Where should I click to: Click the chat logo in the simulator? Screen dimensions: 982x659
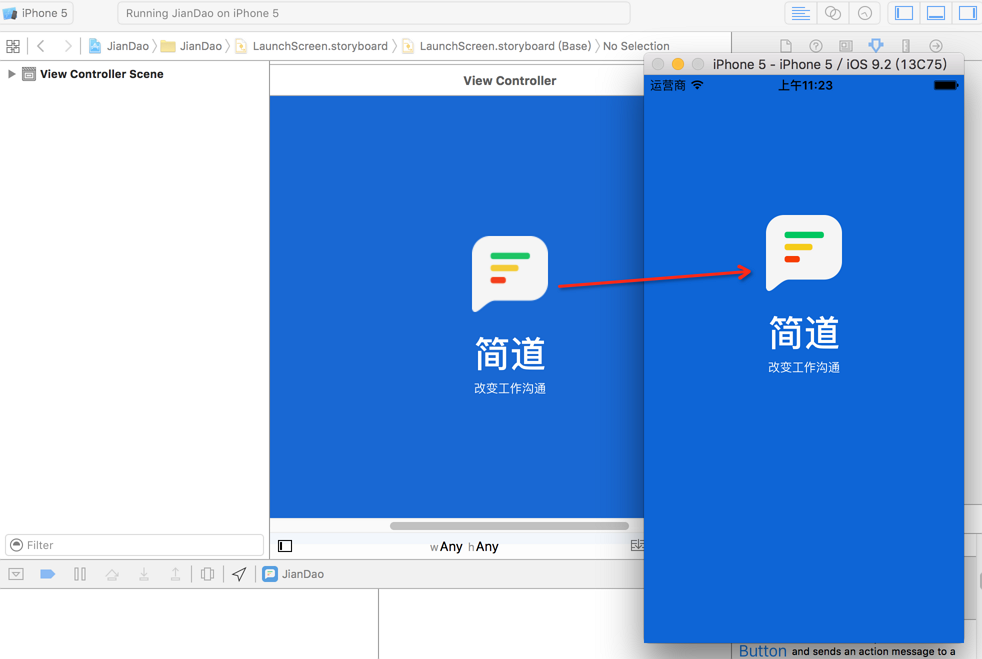click(804, 253)
